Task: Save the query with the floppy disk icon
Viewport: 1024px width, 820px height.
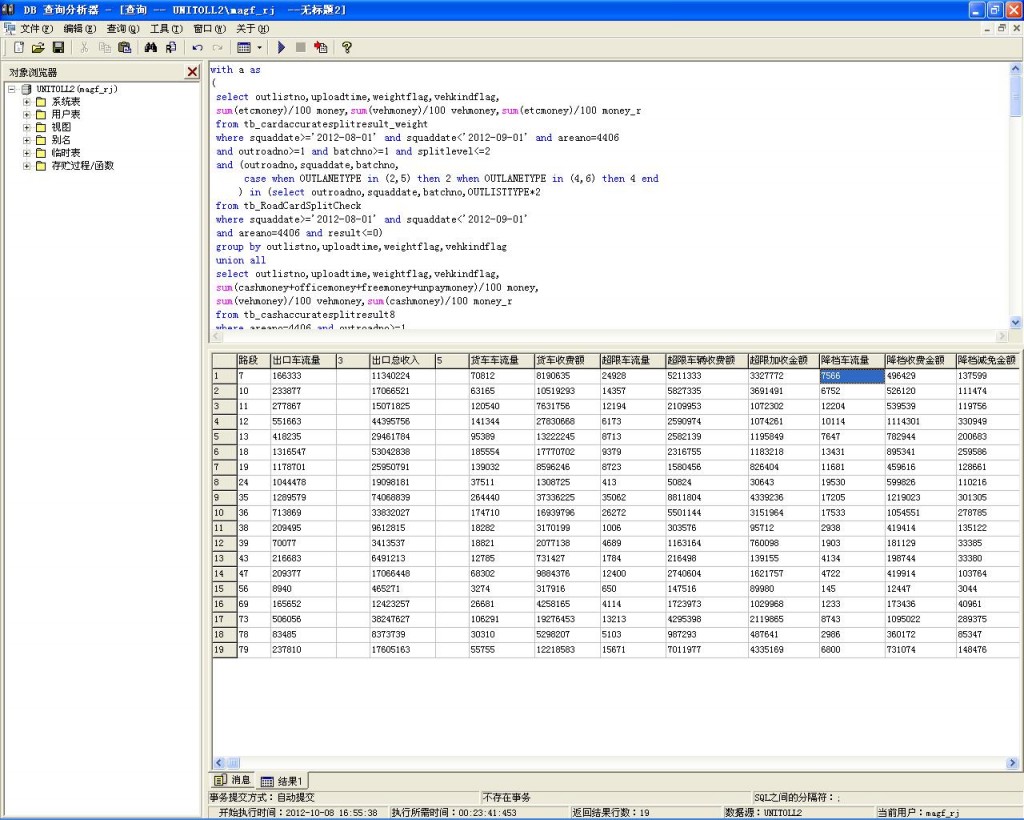Action: pos(58,47)
